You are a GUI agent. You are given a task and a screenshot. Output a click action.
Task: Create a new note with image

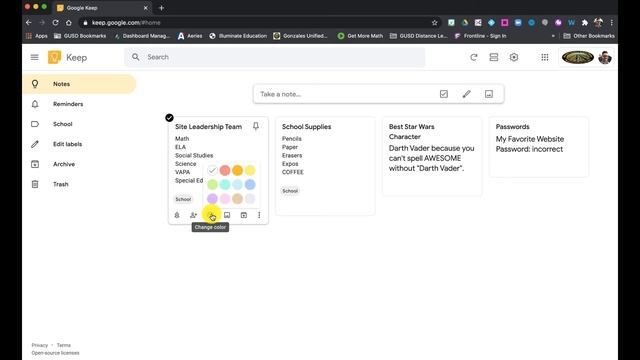click(x=489, y=94)
